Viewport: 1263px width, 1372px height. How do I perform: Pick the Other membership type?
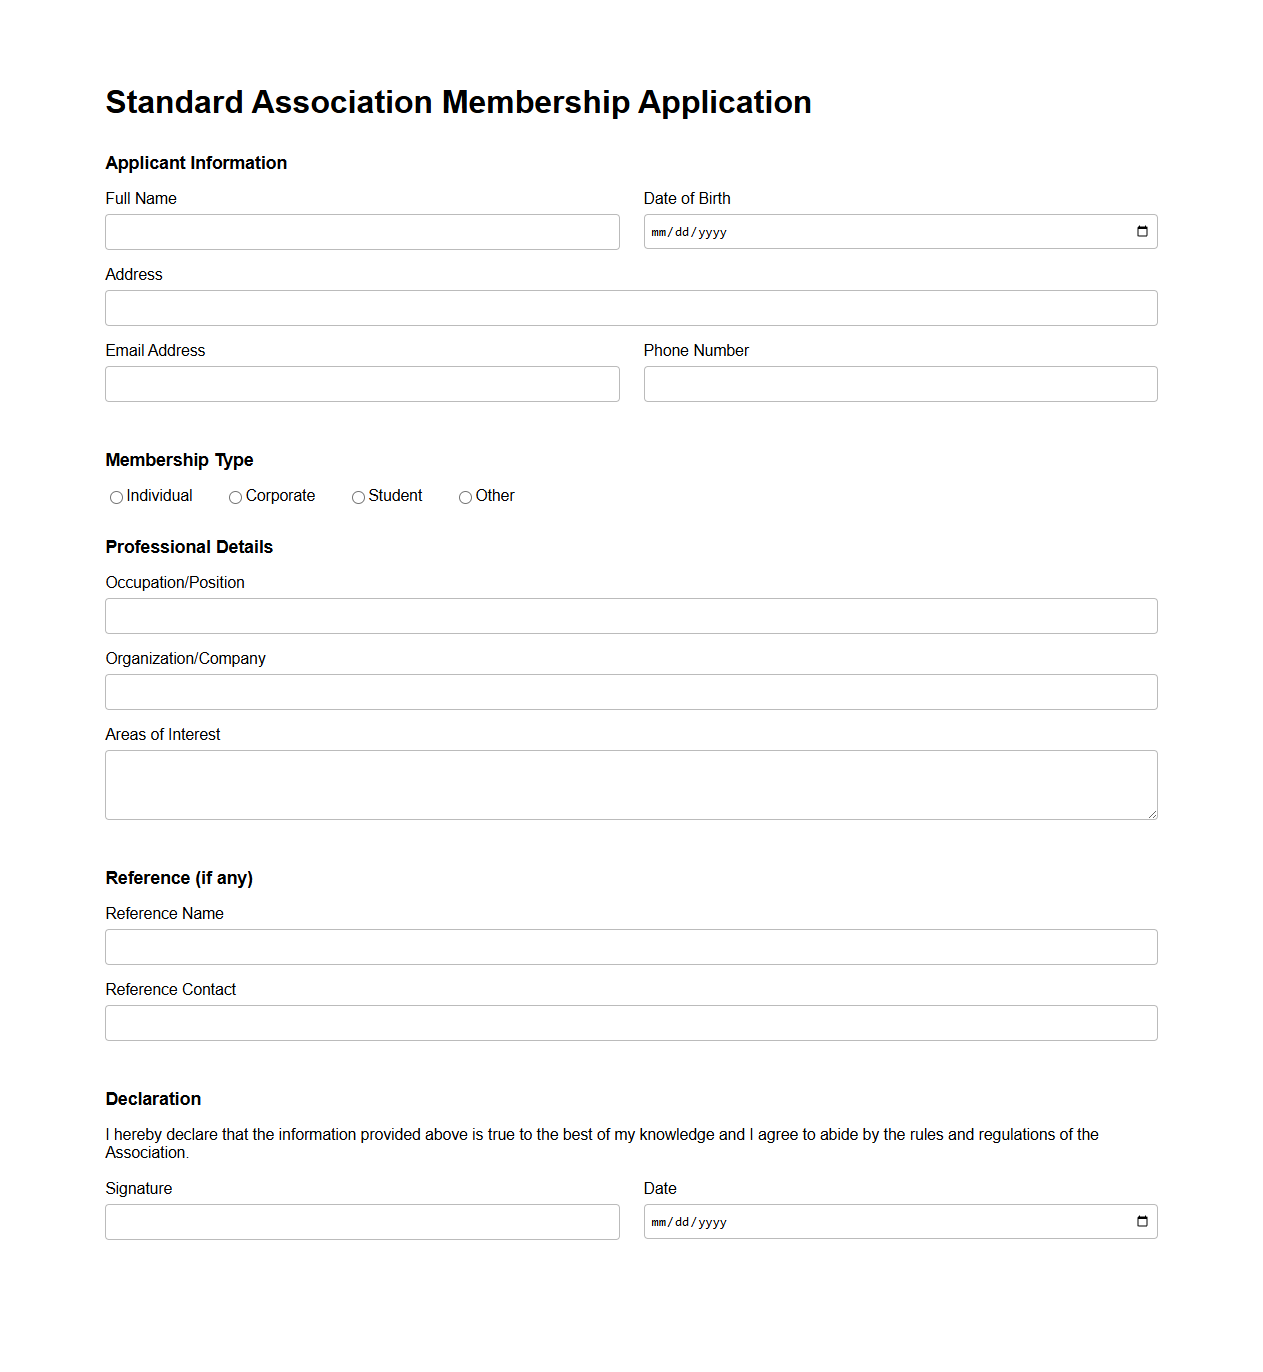tap(465, 497)
